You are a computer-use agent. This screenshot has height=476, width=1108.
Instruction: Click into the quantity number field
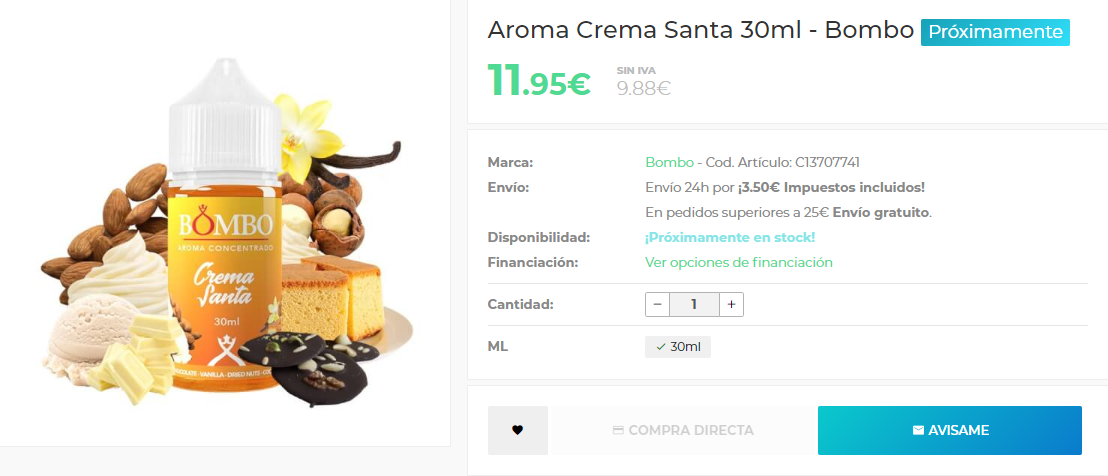tap(694, 304)
